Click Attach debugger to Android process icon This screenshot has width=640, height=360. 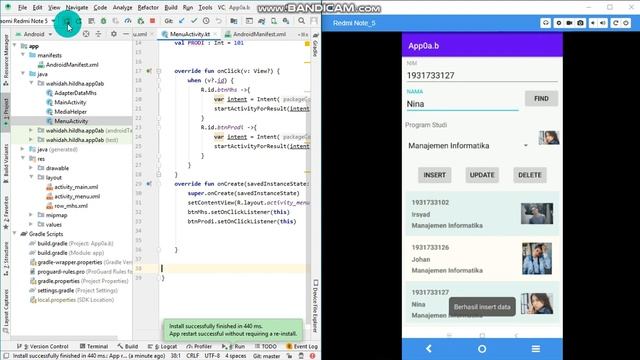(x=140, y=21)
